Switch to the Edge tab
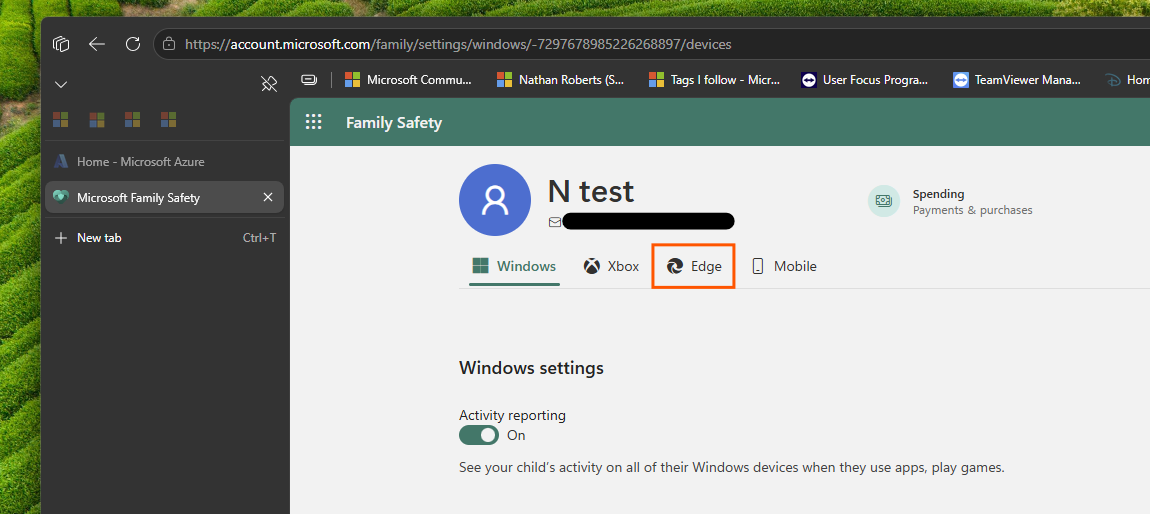 pos(694,266)
